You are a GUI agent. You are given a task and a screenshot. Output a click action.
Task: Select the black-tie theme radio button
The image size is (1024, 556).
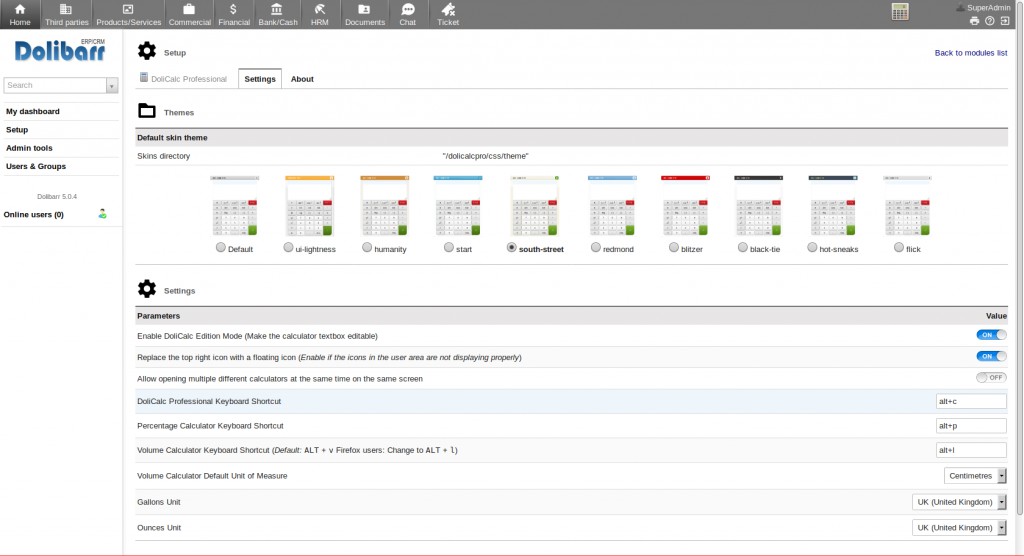743,248
